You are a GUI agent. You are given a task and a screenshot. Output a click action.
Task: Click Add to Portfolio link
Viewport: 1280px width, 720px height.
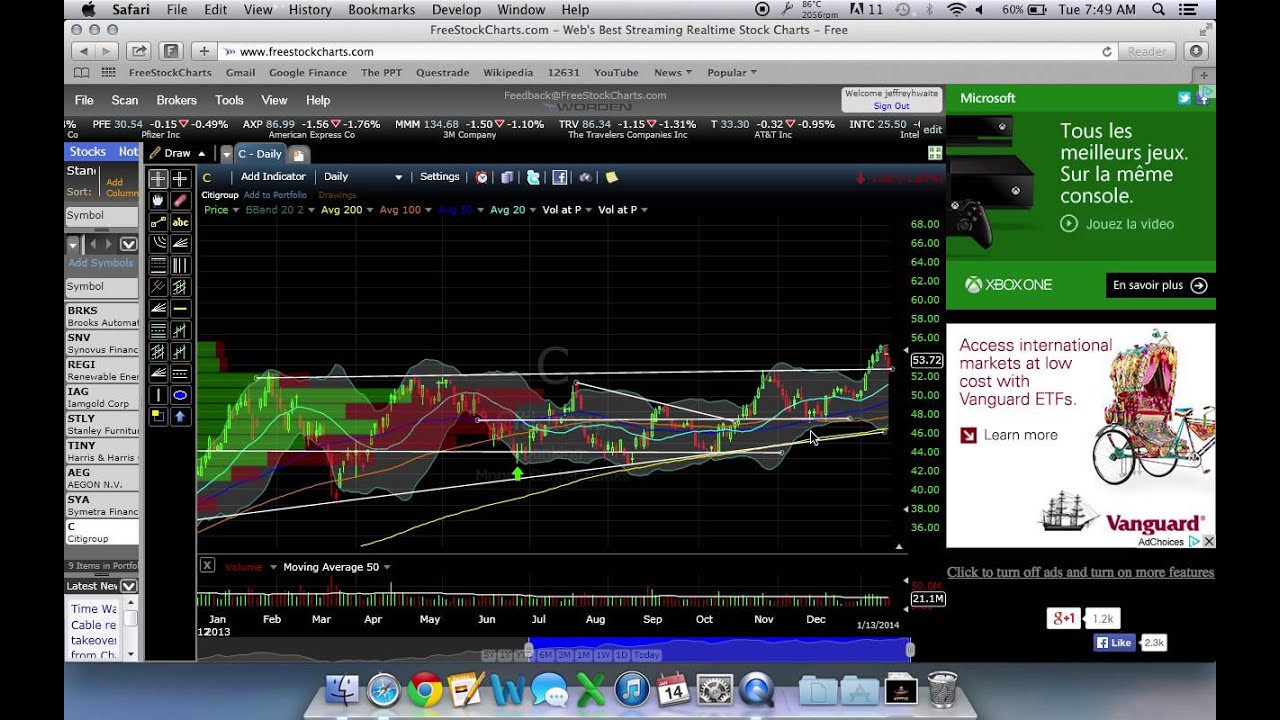tap(275, 195)
